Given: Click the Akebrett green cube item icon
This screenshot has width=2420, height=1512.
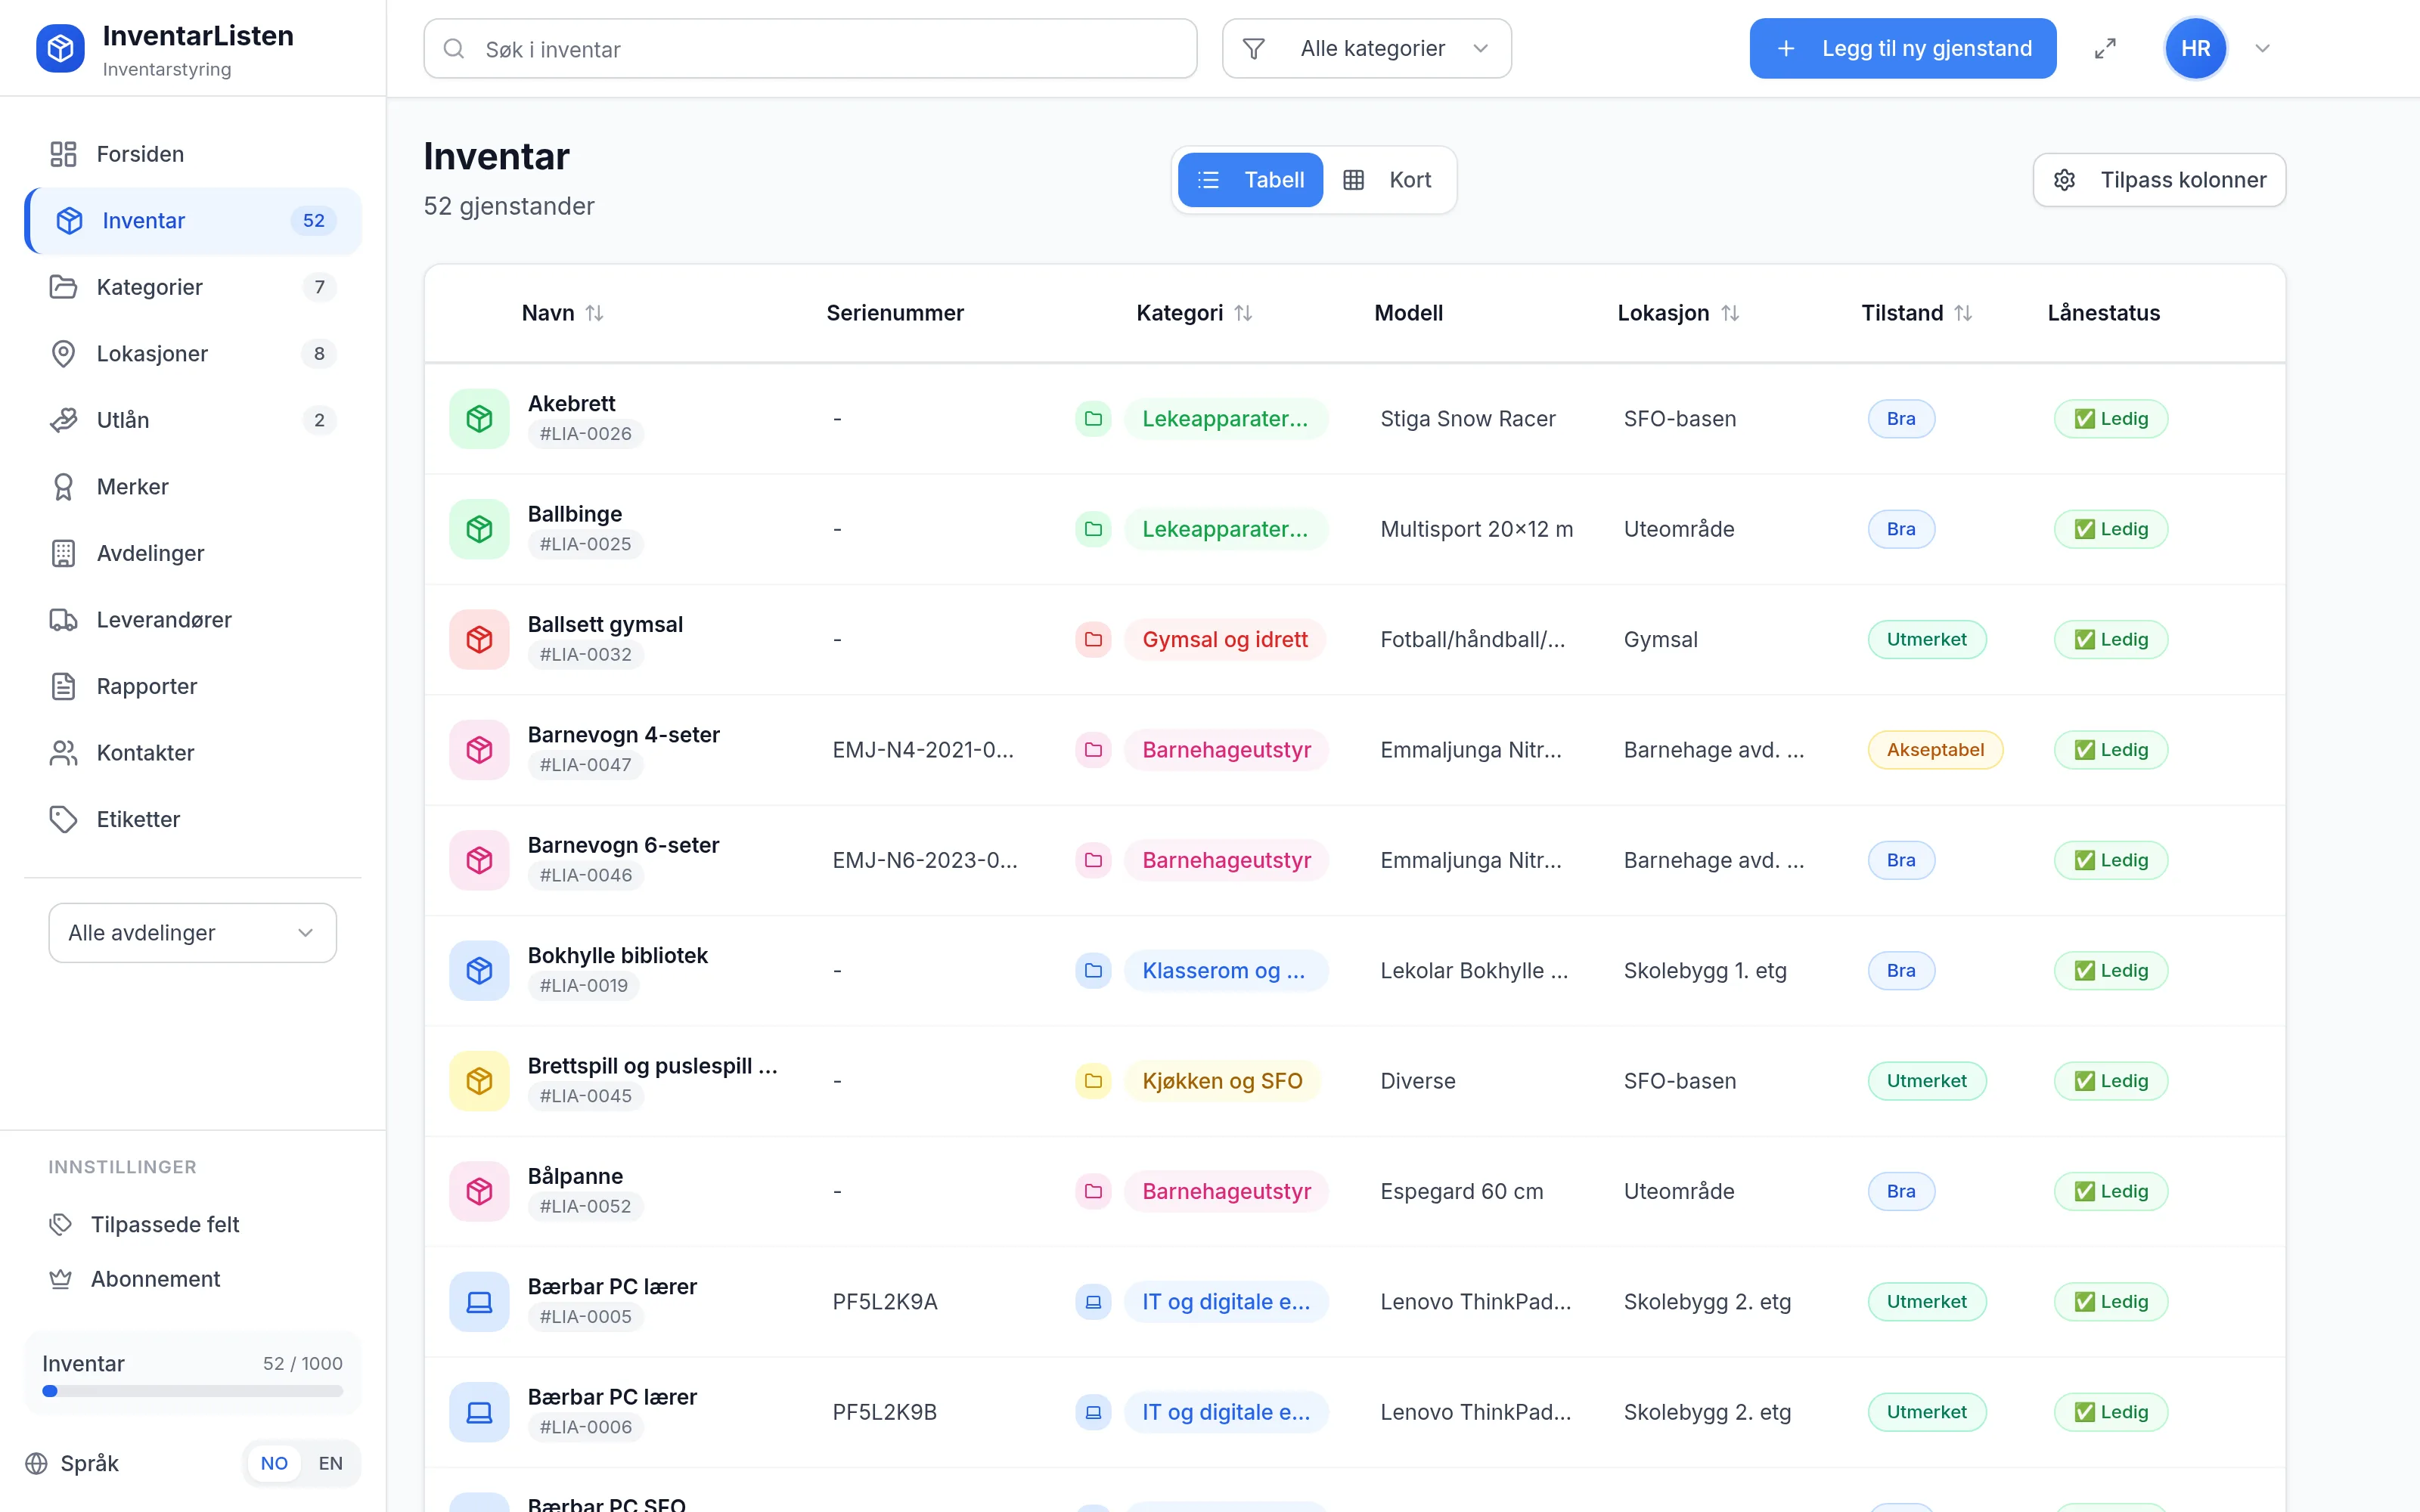Looking at the screenshot, I should click(479, 418).
